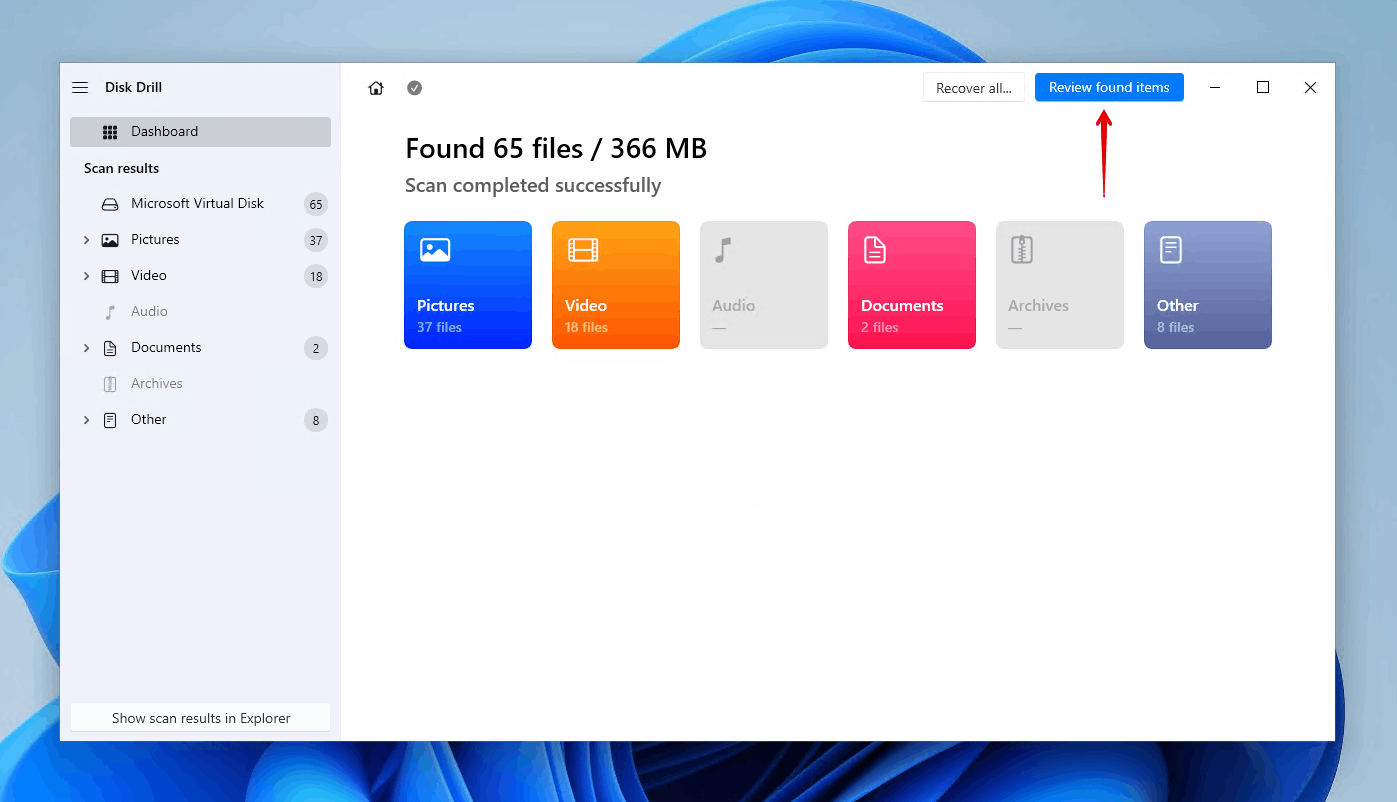The image size is (1397, 802).
Task: Click the Scan results heading
Action: [x=121, y=168]
